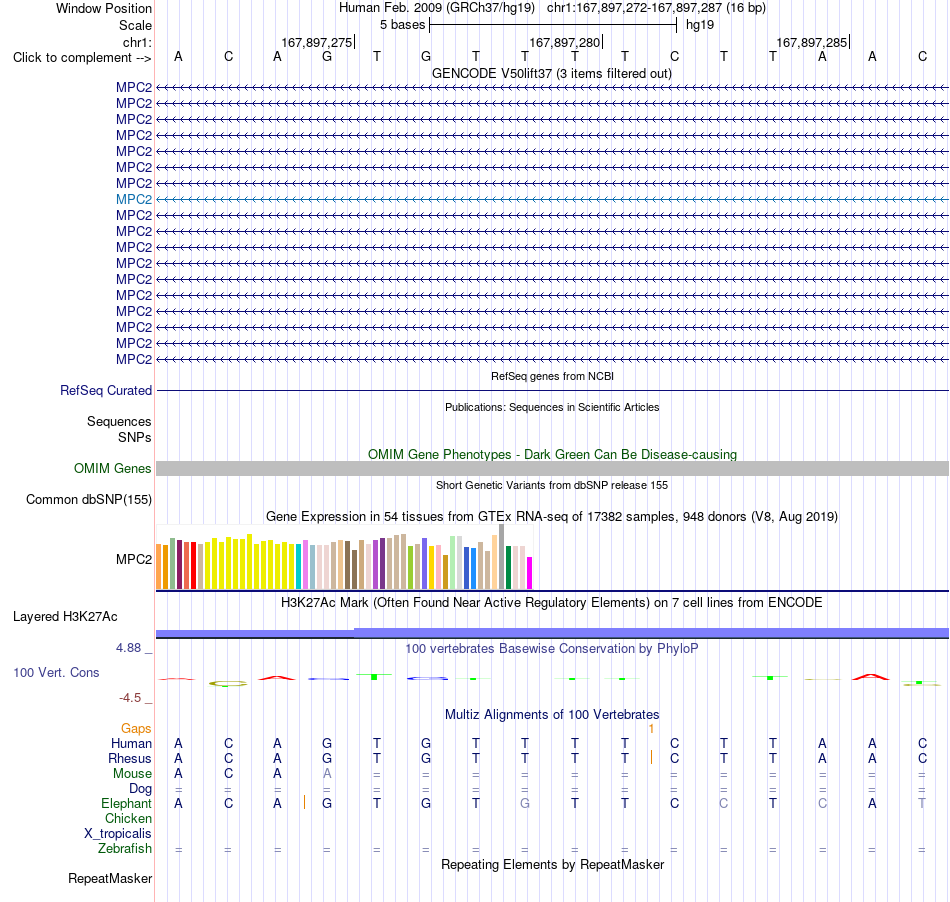The height and width of the screenshot is (902, 950).
Task: Select the 167,897,285 coordinate label
Action: 811,42
